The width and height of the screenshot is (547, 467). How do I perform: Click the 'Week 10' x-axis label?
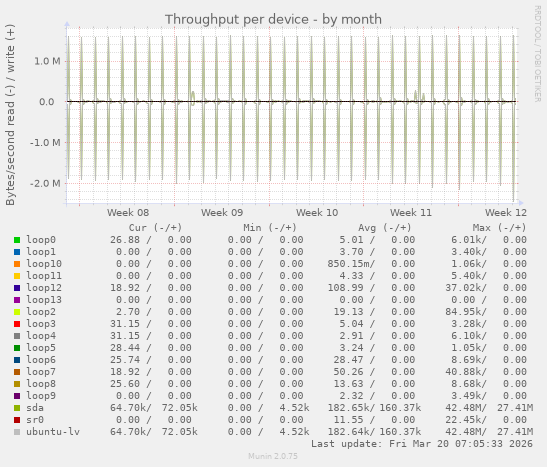tap(317, 212)
